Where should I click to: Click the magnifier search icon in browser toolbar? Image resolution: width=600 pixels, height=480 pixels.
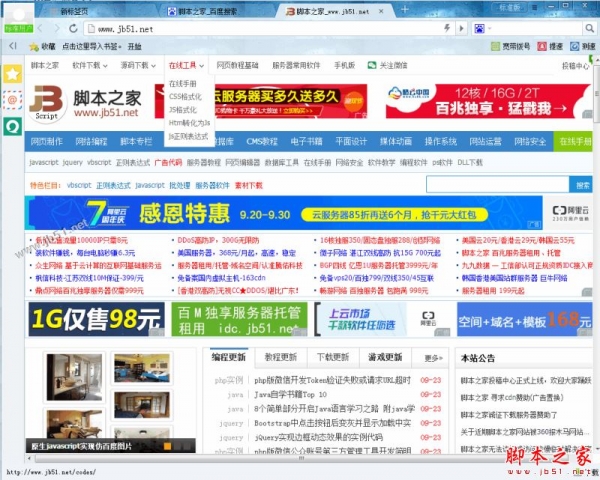click(x=589, y=28)
